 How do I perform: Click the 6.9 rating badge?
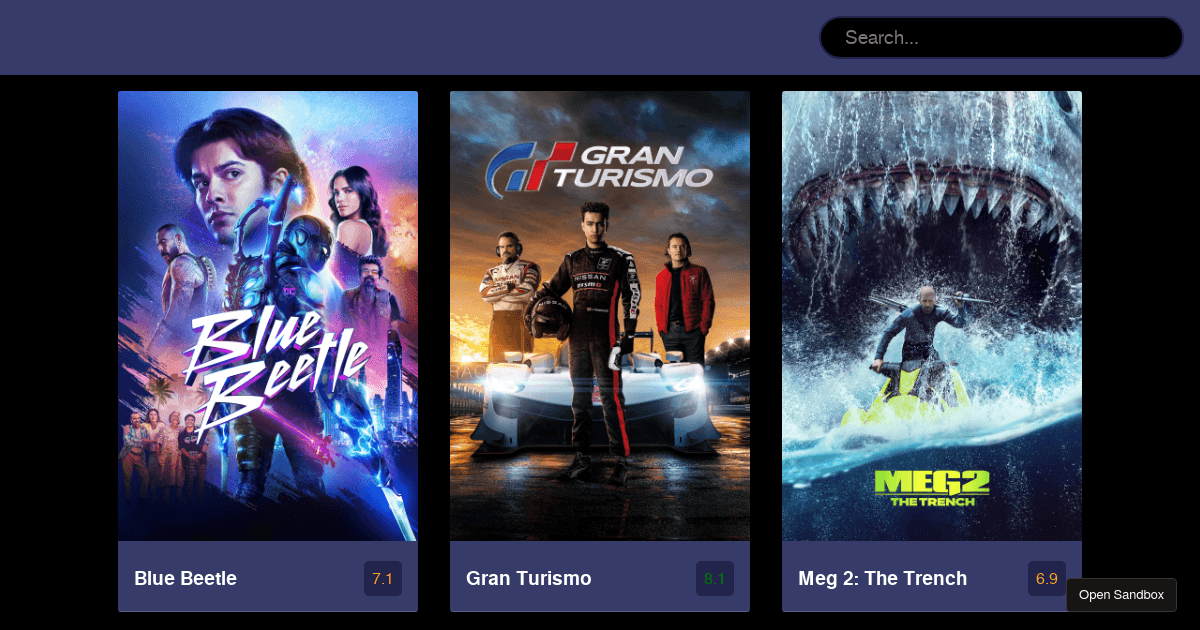tap(1047, 578)
